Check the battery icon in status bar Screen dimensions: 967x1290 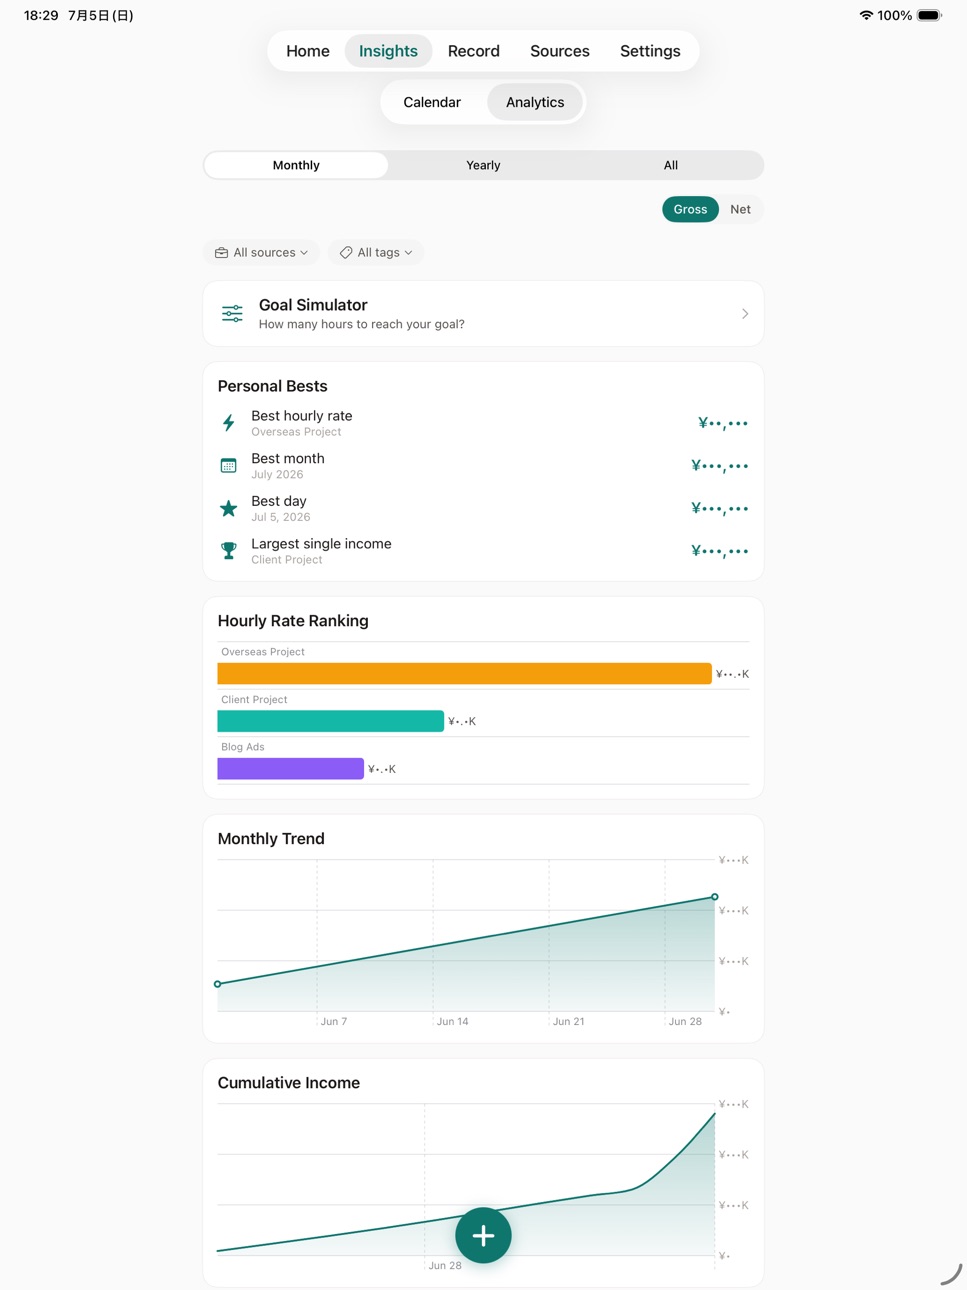[x=930, y=15]
